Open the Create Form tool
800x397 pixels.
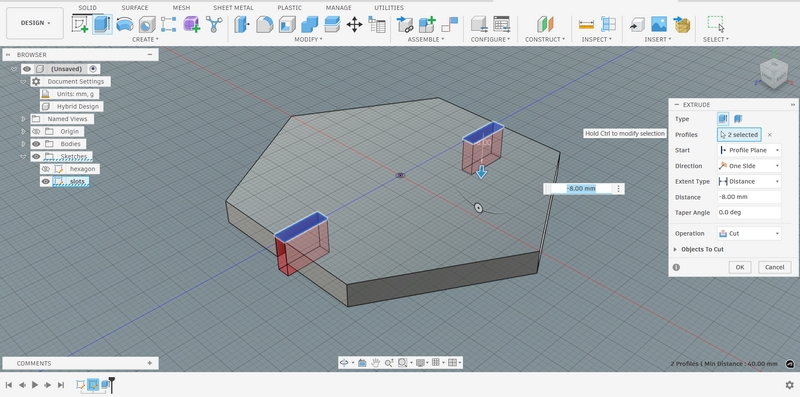point(191,24)
